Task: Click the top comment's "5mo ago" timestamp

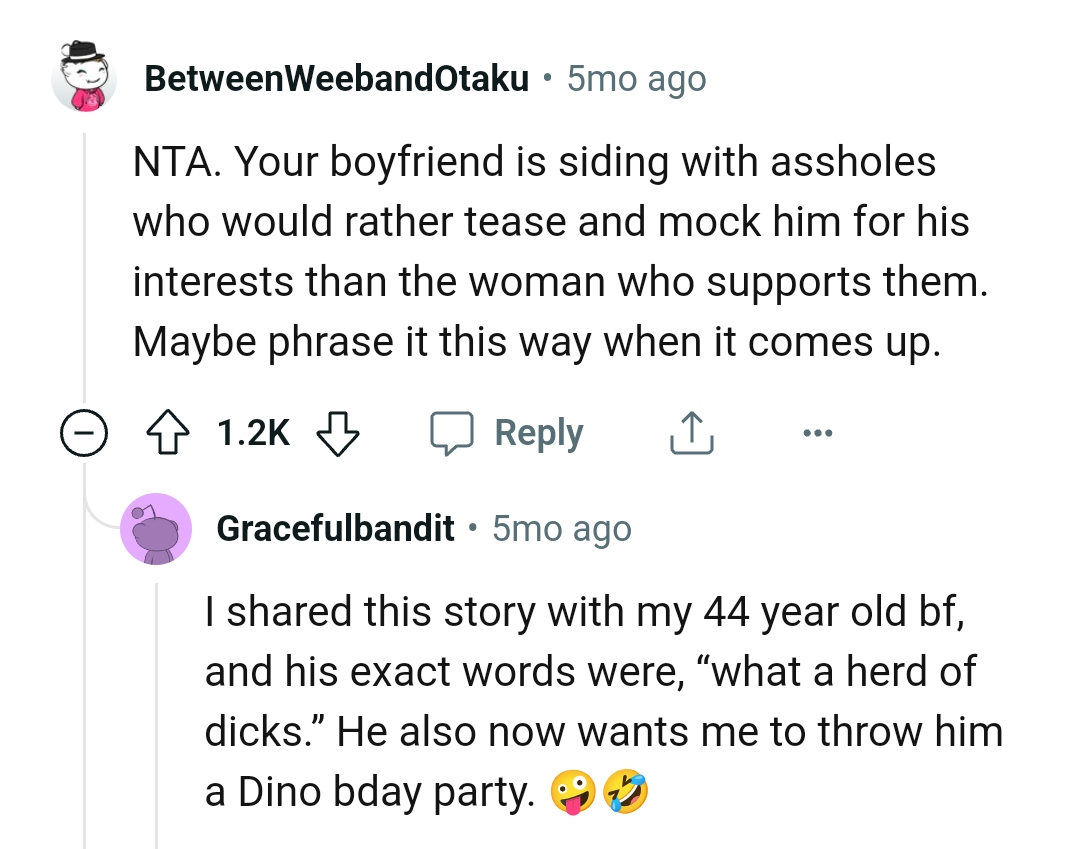Action: pos(636,78)
